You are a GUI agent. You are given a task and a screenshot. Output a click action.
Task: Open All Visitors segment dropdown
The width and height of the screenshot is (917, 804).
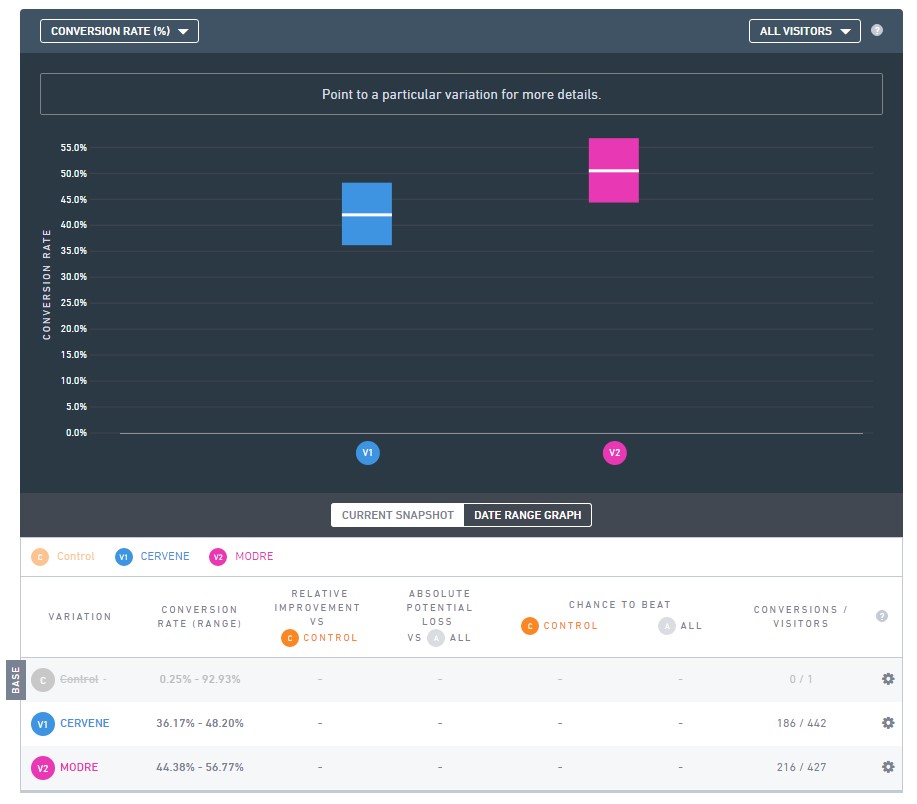[804, 31]
